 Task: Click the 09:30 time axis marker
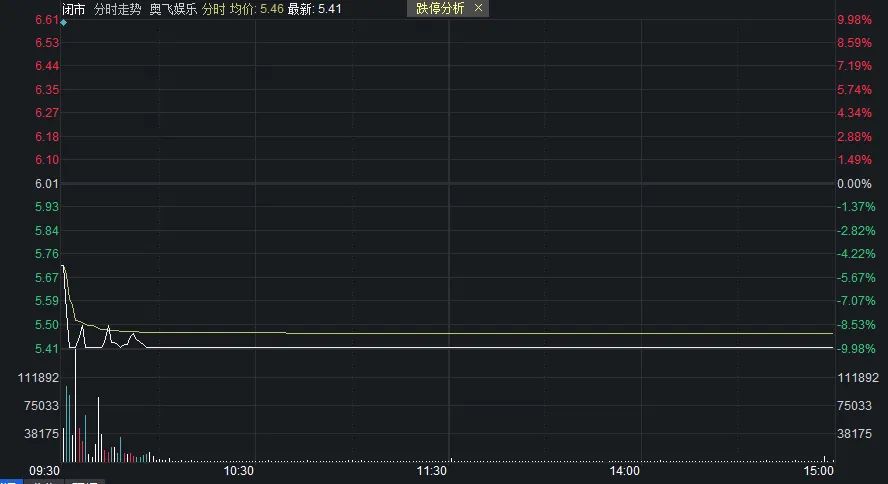[46, 470]
